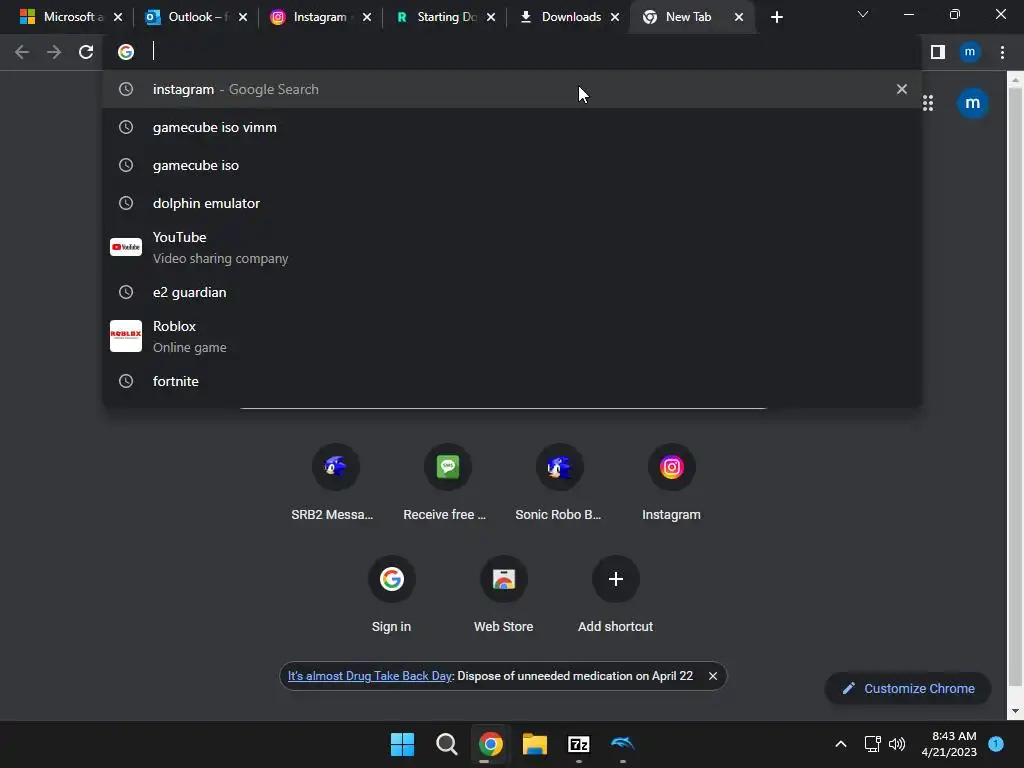Select the 'e2 guardian' suggestion
This screenshot has width=1024, height=768.
click(512, 292)
